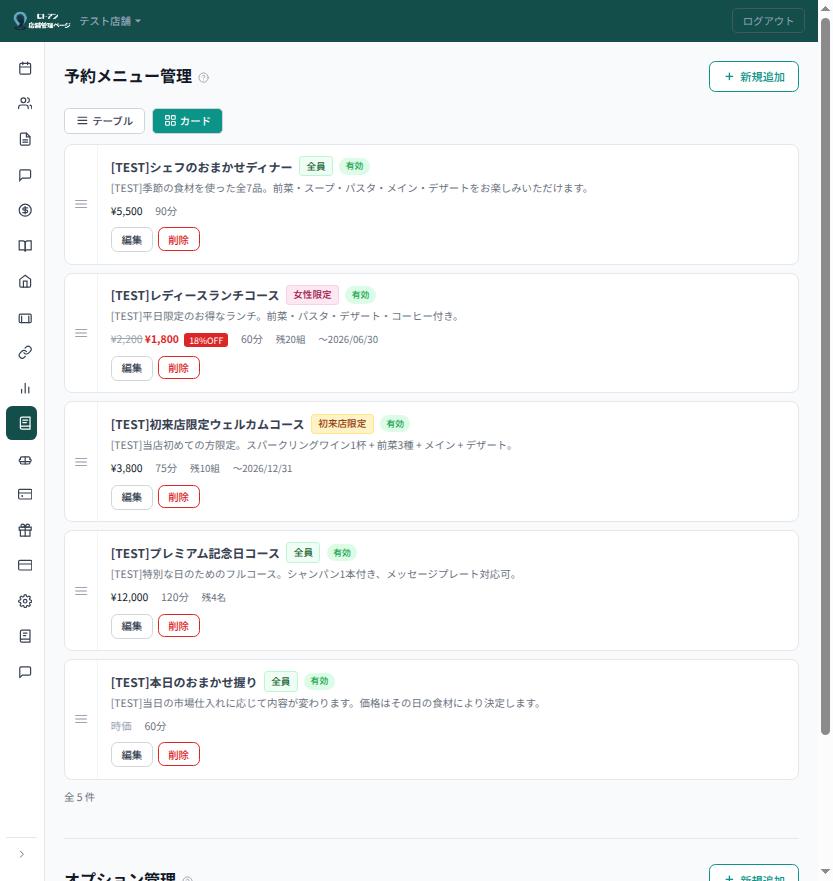The width and height of the screenshot is (833, 881).
Task: Edit the プレミアム記念日コース menu
Action: click(131, 626)
